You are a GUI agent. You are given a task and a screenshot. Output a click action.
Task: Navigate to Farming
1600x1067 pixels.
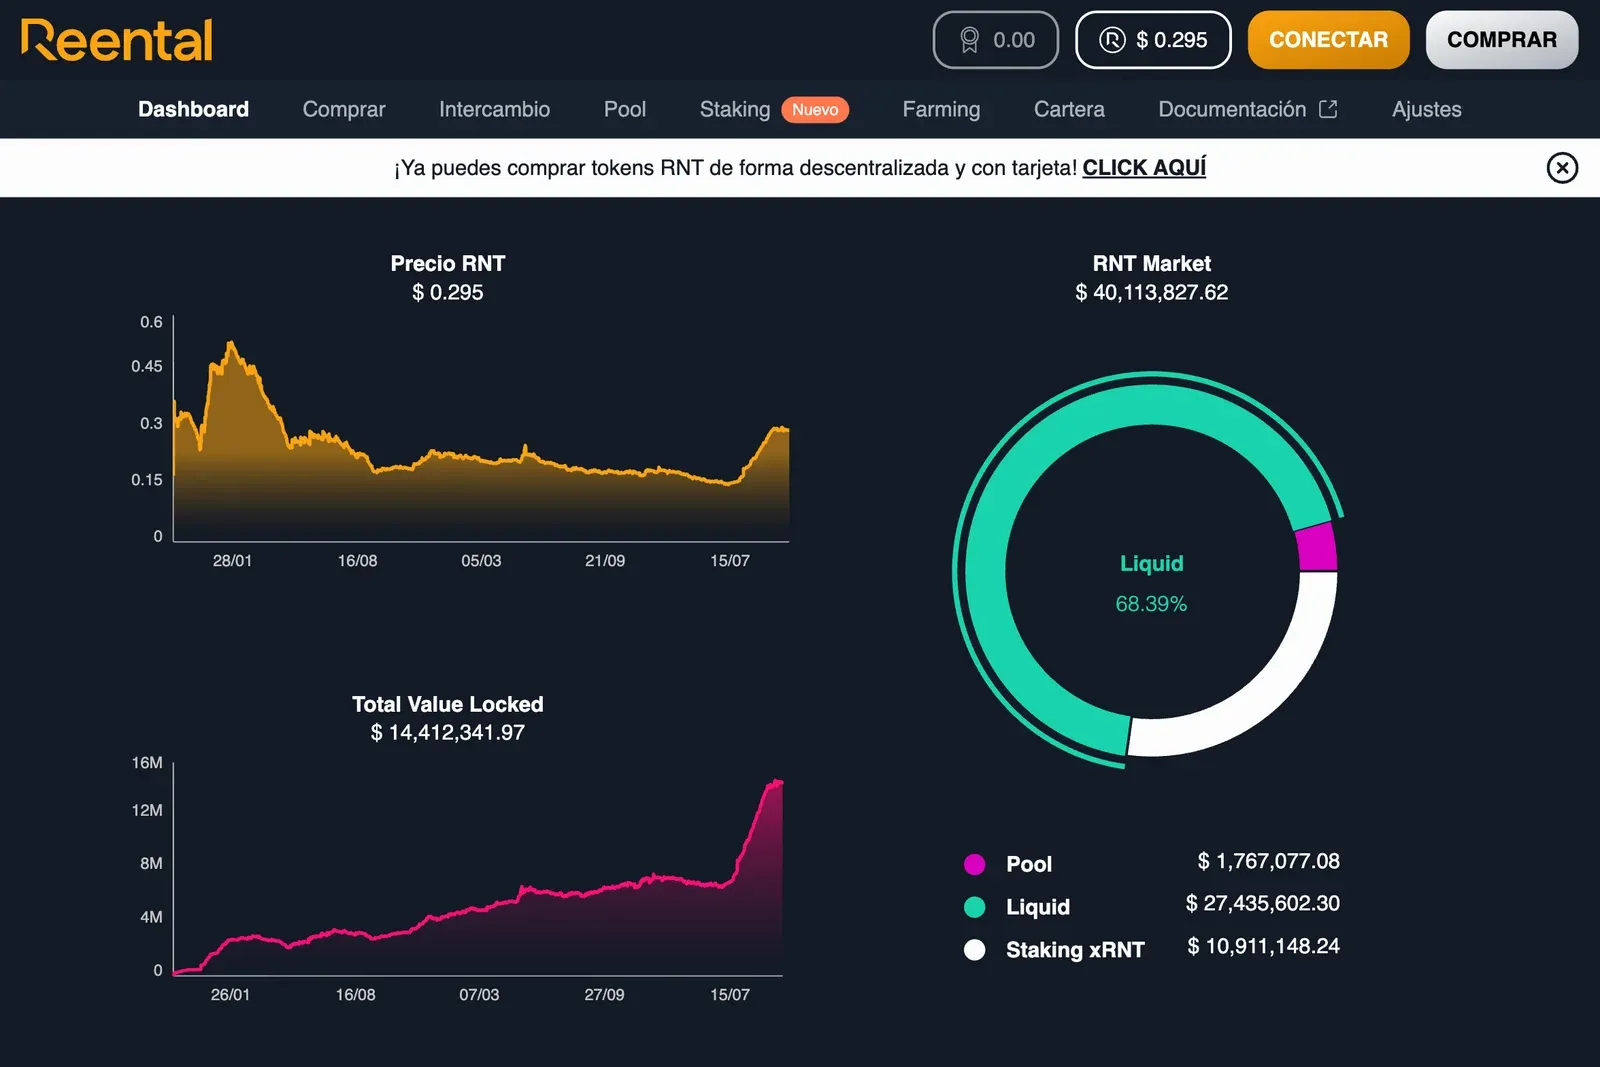[x=941, y=109]
